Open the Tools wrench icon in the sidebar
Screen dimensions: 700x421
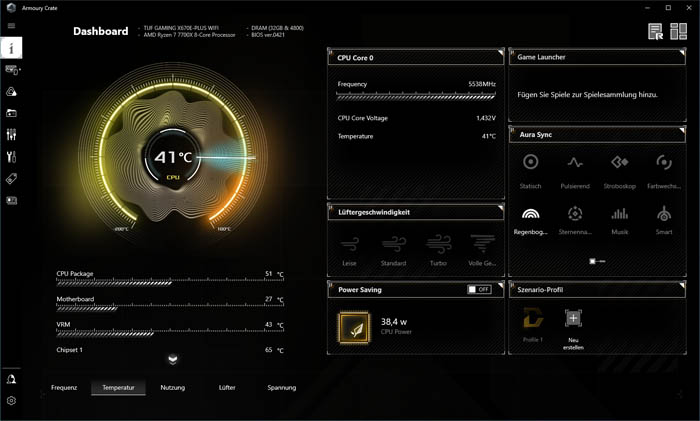coord(11,157)
